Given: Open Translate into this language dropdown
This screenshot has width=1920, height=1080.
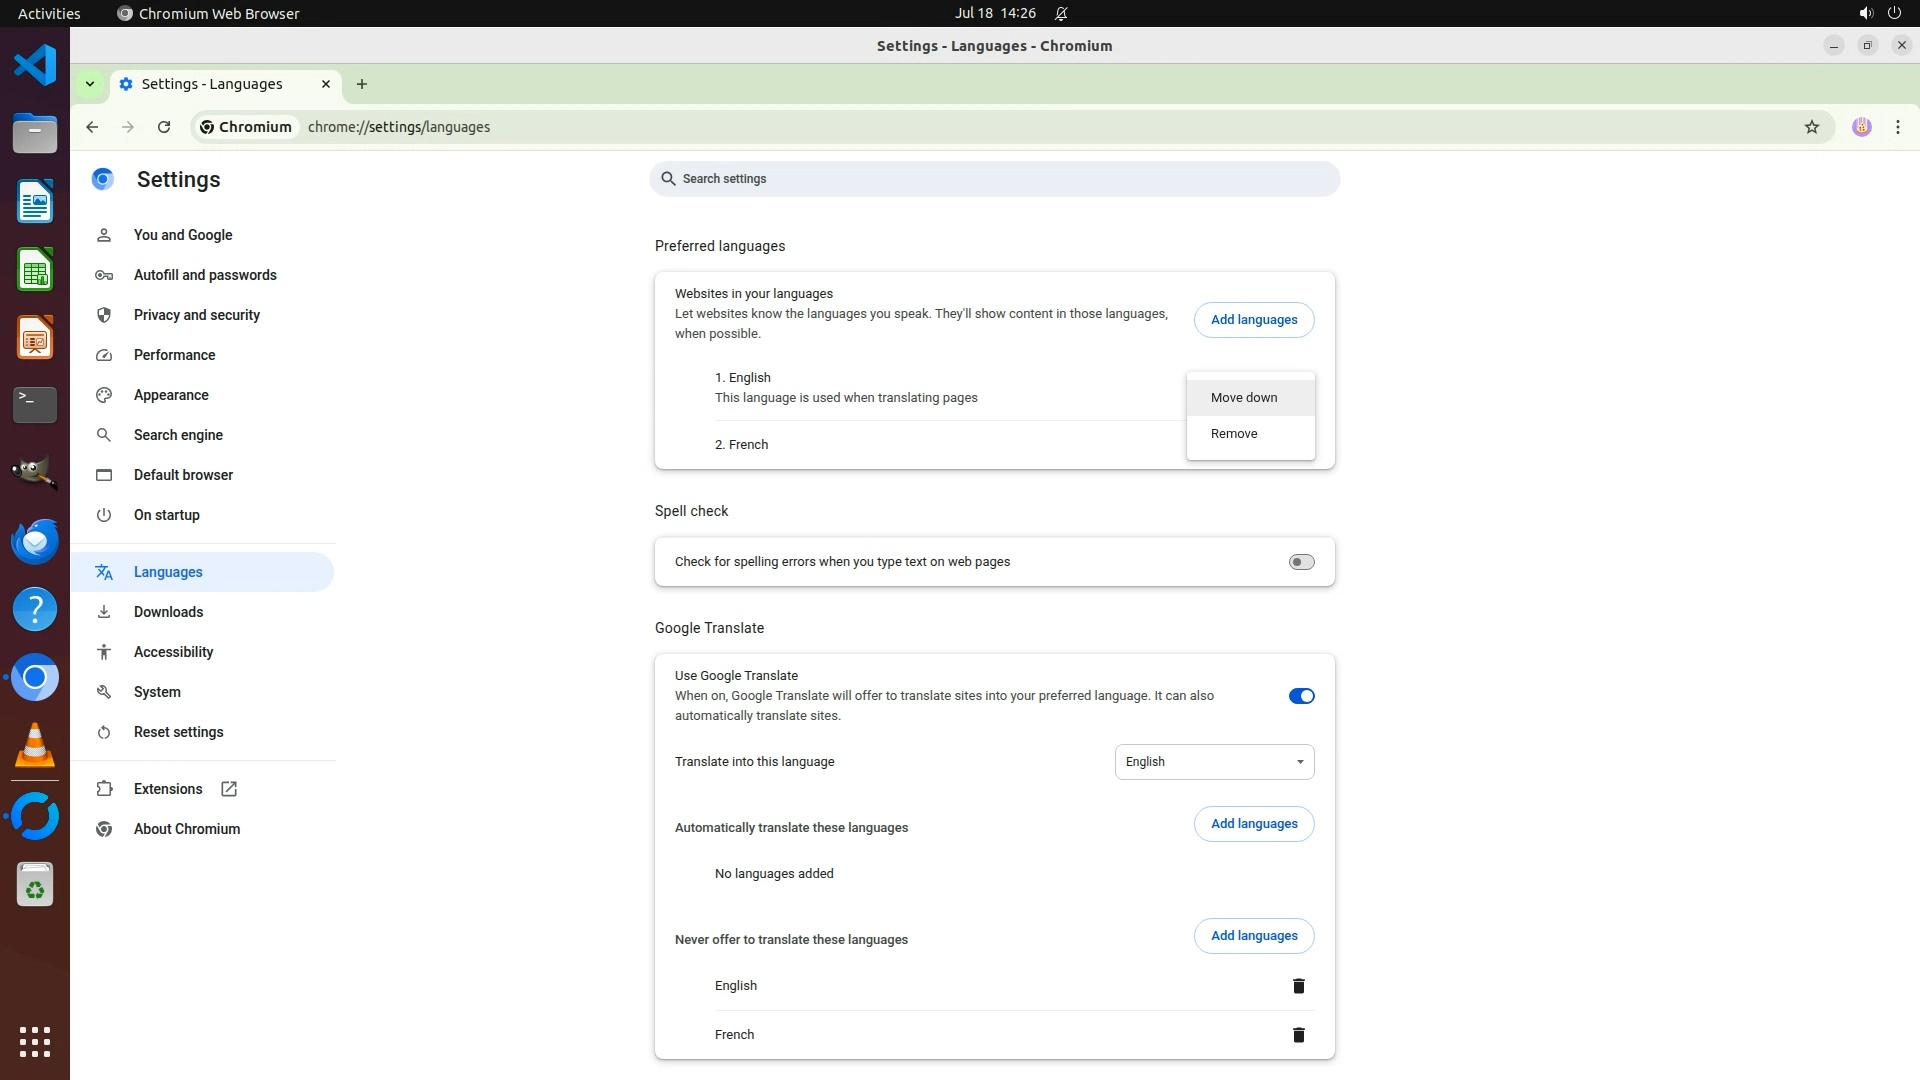Looking at the screenshot, I should coord(1214,762).
